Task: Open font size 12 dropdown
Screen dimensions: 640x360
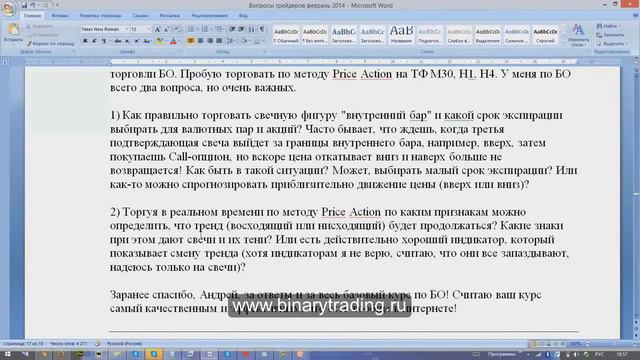Action: [148, 29]
